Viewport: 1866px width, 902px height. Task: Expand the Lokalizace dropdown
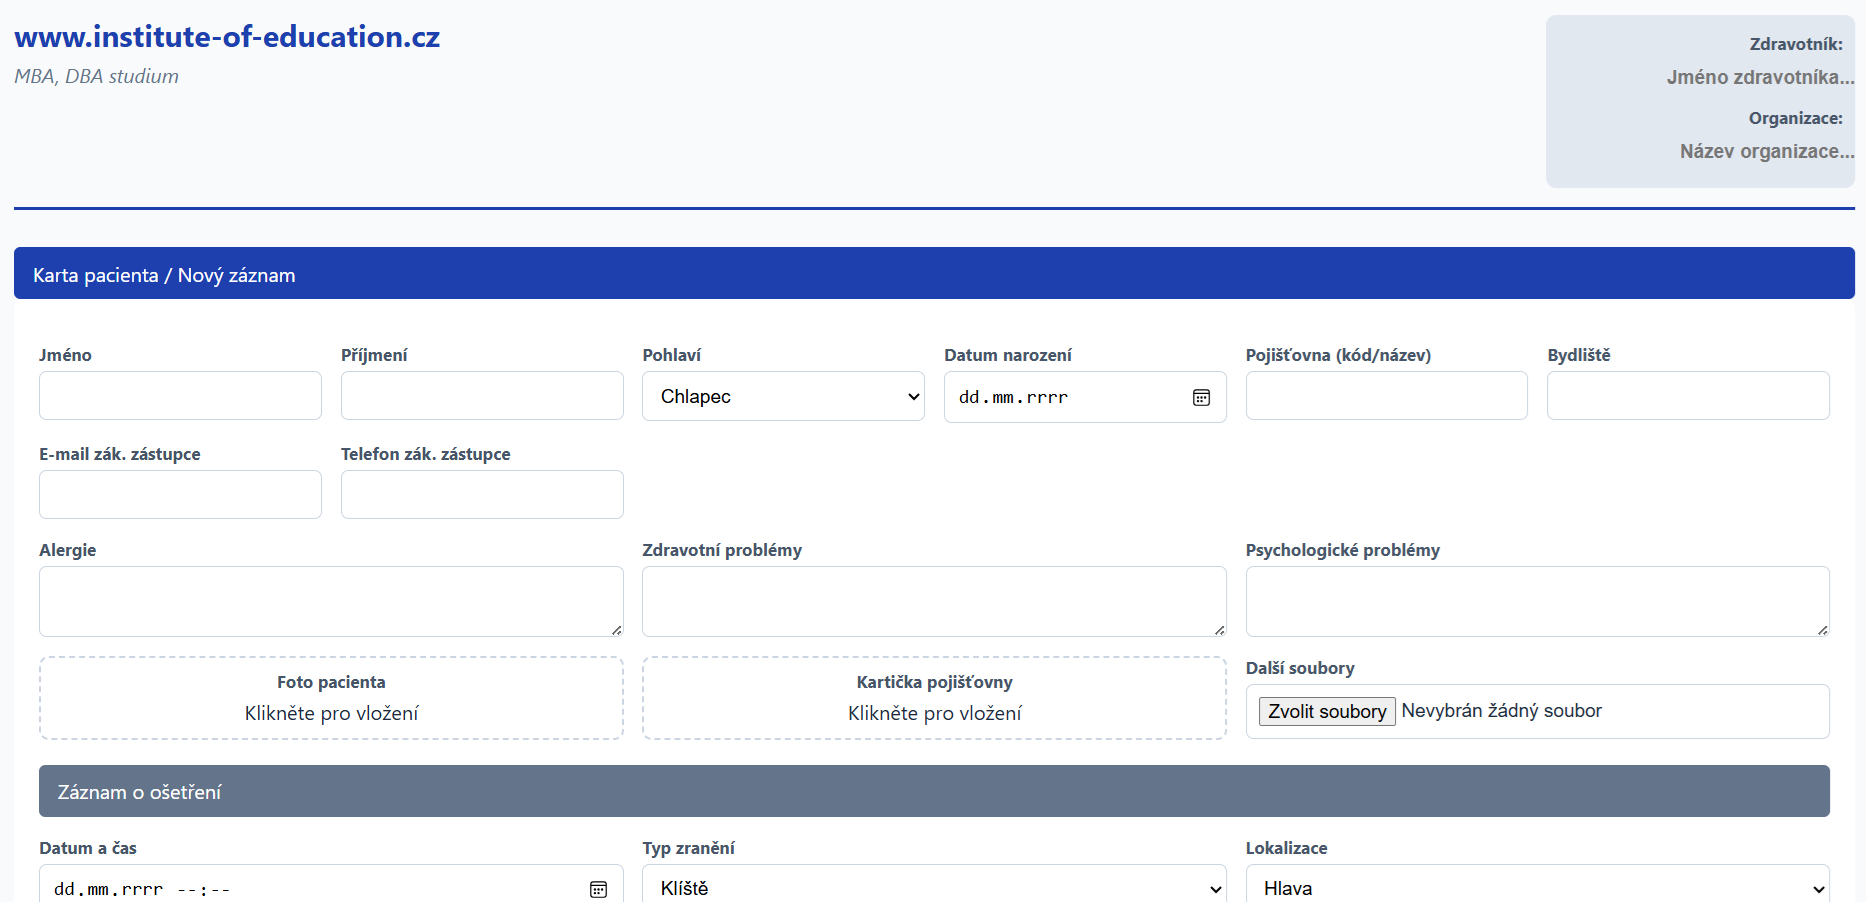1537,887
